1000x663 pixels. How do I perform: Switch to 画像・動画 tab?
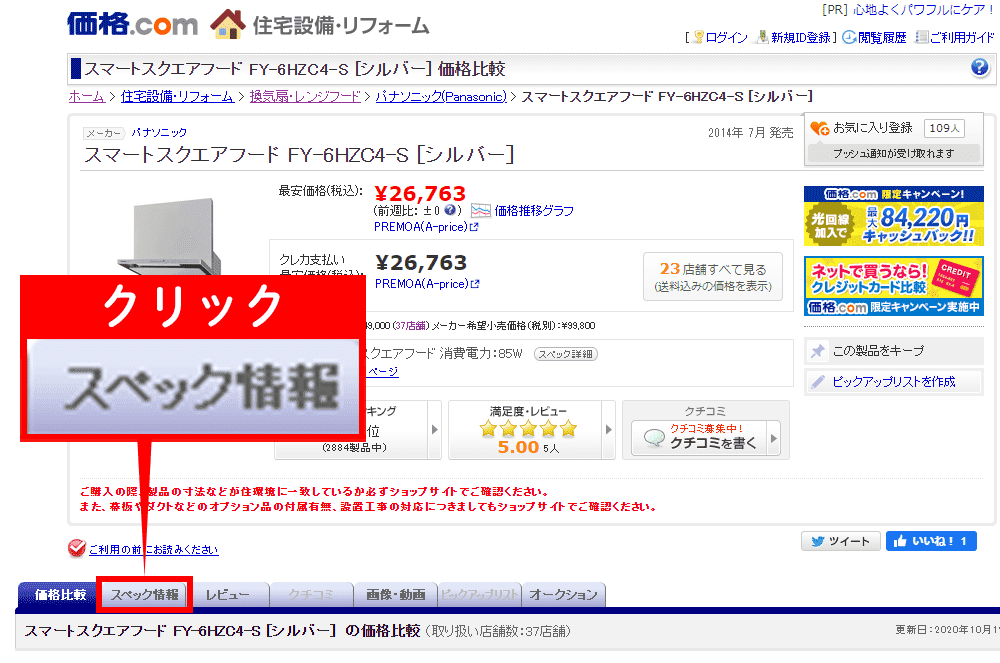tap(395, 595)
